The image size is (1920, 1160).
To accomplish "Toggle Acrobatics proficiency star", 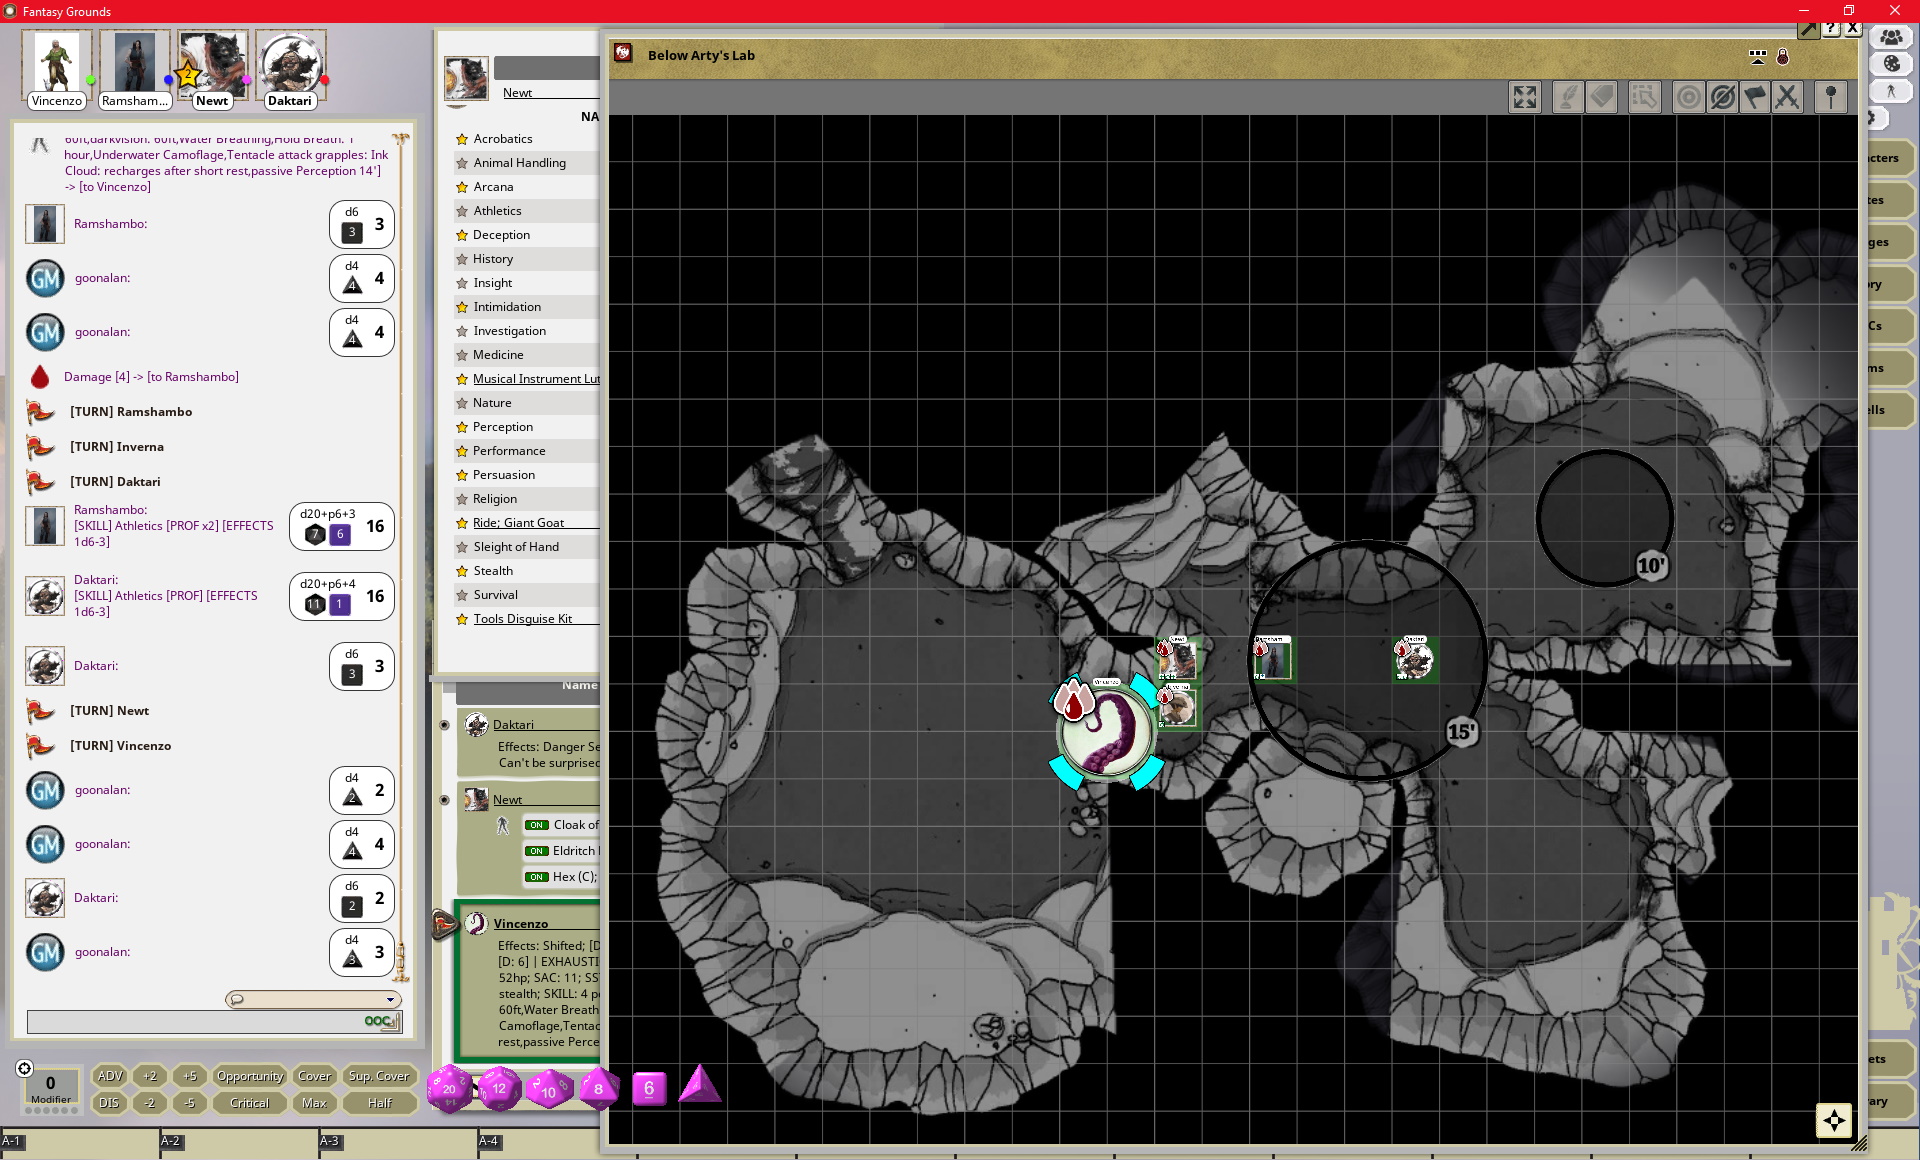I will tap(462, 139).
